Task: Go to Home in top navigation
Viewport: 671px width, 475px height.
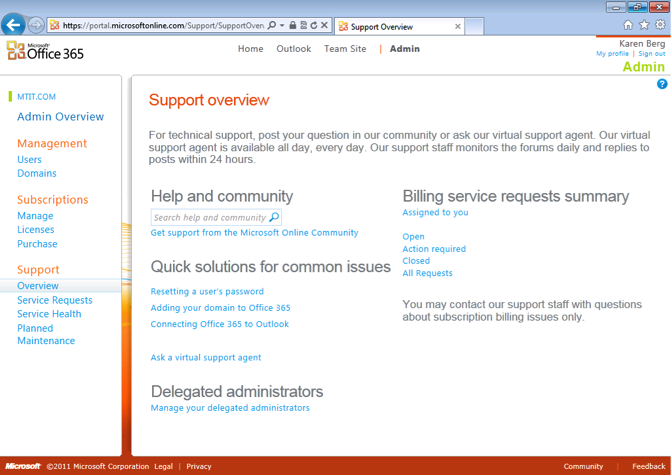Action: point(250,49)
